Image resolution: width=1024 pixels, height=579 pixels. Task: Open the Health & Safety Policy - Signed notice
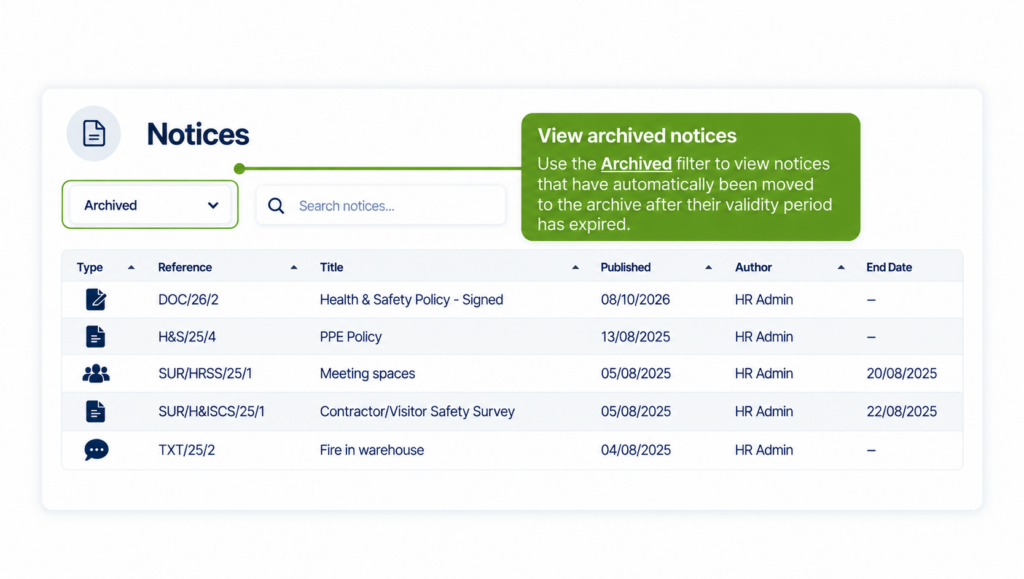(x=411, y=300)
